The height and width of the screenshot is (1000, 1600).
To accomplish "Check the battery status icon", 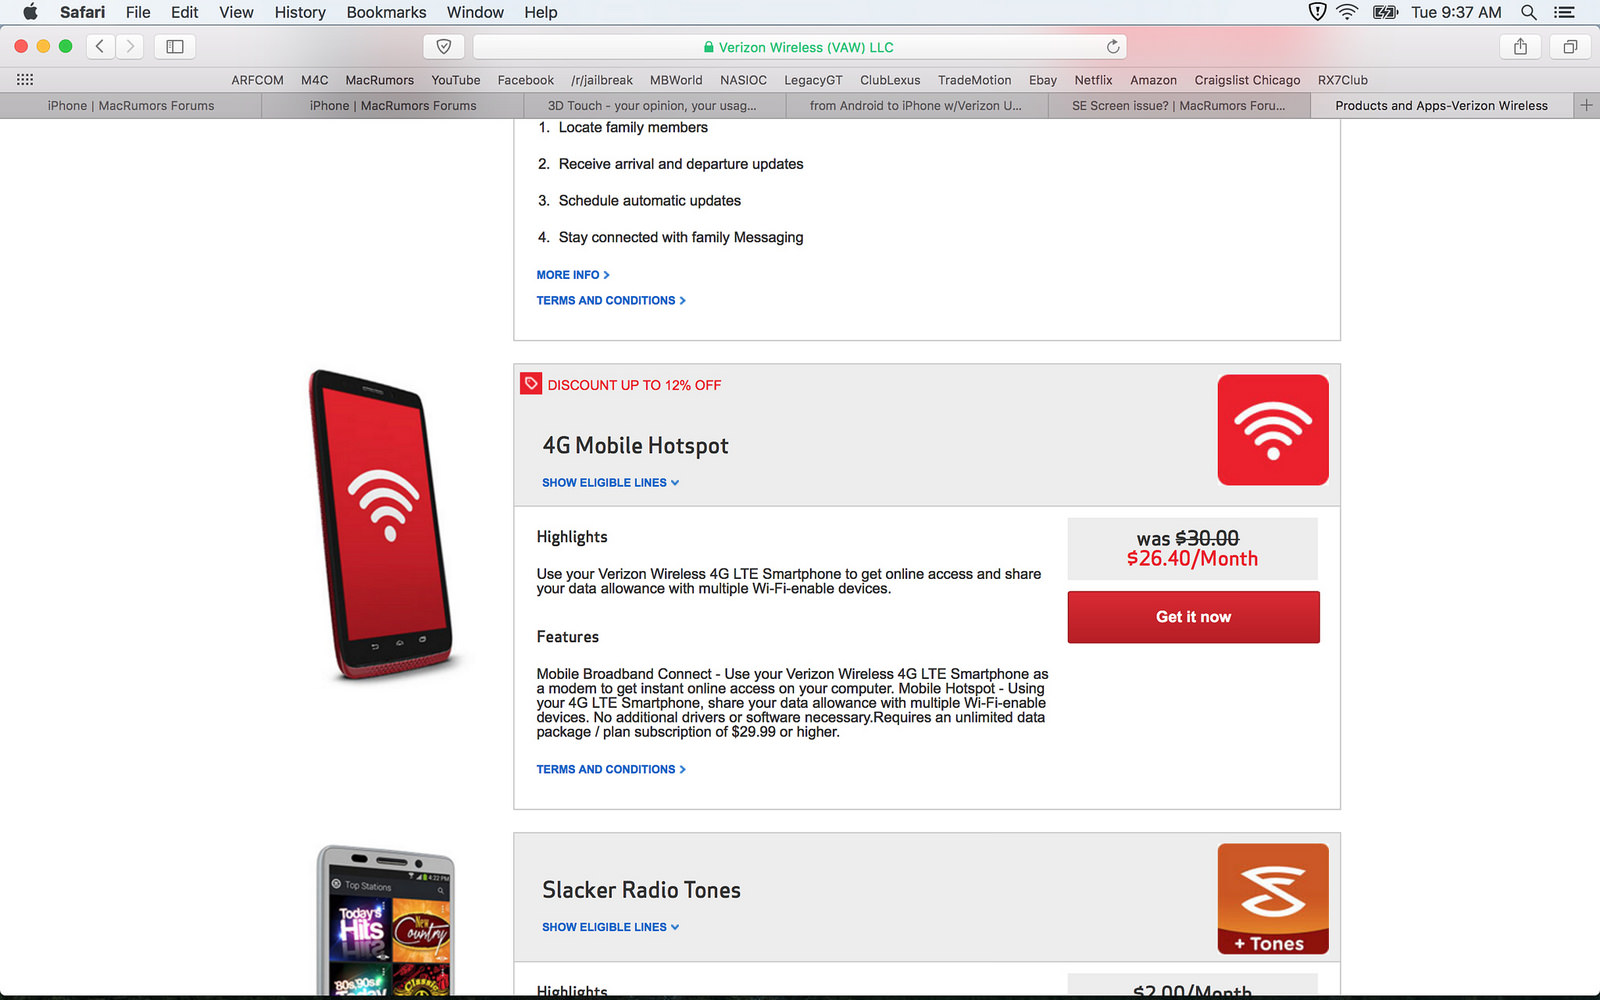I will pyautogui.click(x=1385, y=12).
